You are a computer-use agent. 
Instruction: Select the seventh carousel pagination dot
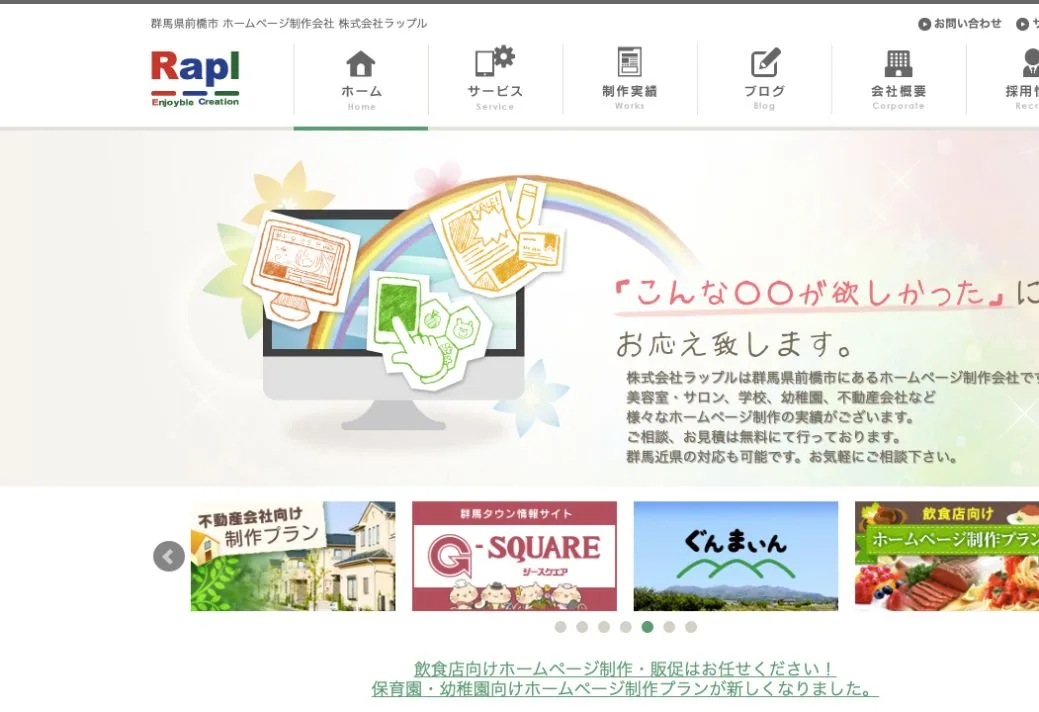click(691, 627)
